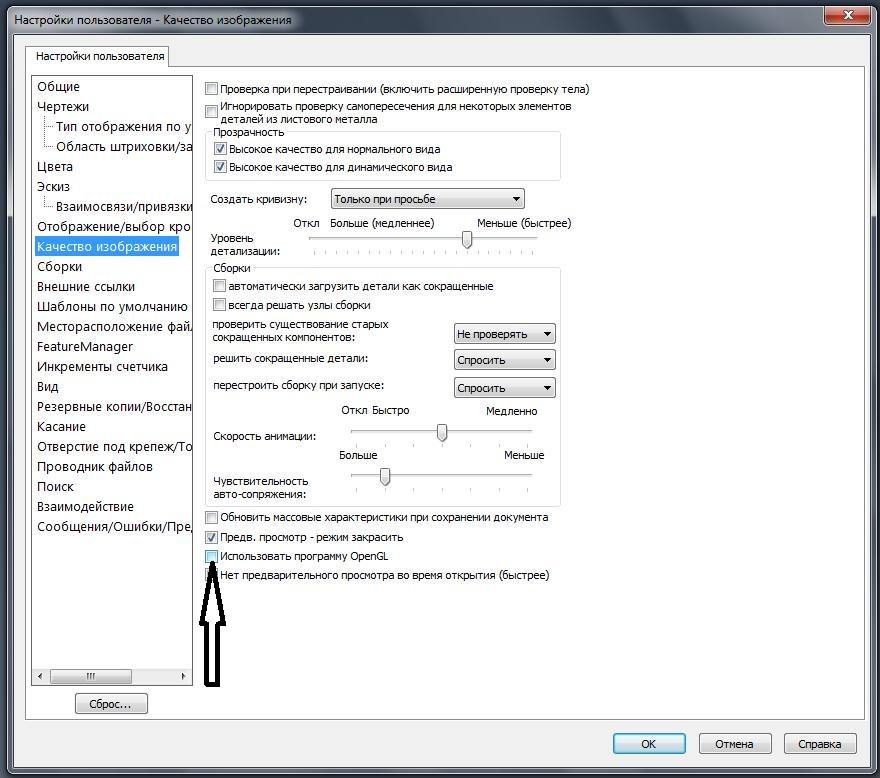Enable automatically load parts as lightweight
Viewport: 880px width, 778px height.
(x=220, y=286)
